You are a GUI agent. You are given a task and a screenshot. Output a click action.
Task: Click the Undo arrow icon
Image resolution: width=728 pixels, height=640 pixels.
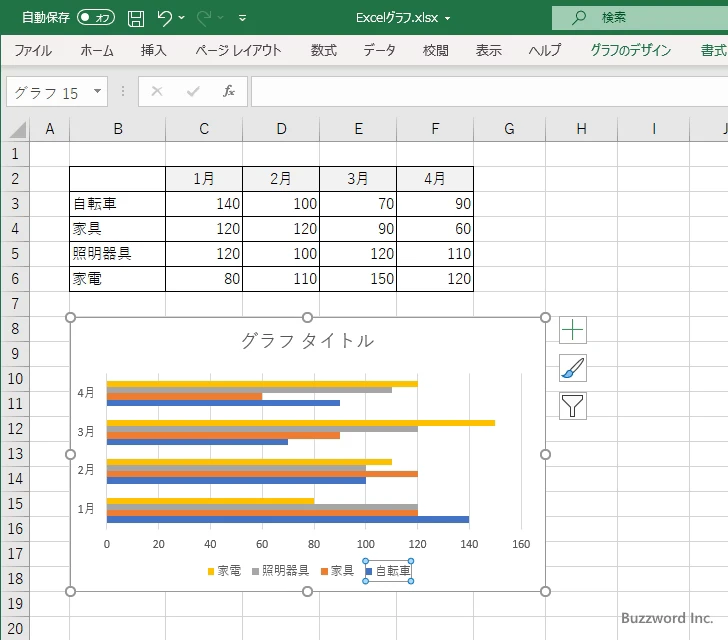(164, 18)
